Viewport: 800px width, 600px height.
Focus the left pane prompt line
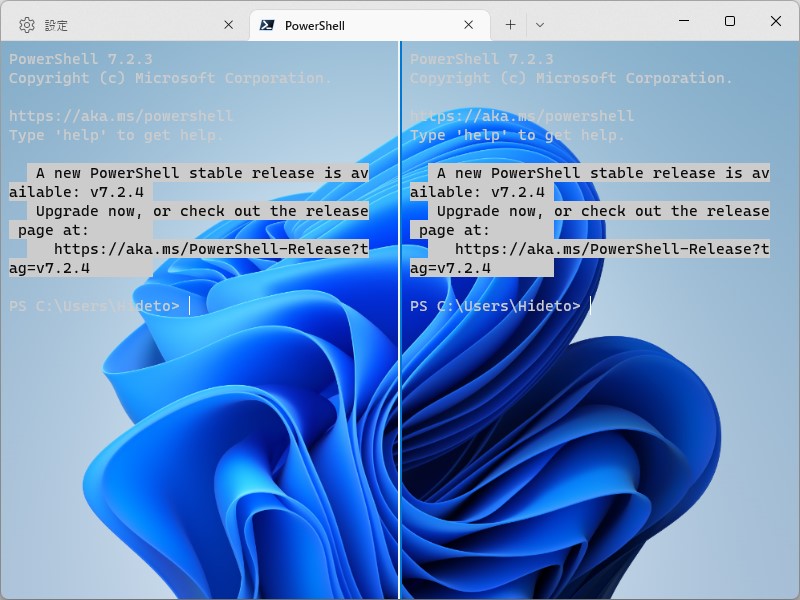(99, 306)
